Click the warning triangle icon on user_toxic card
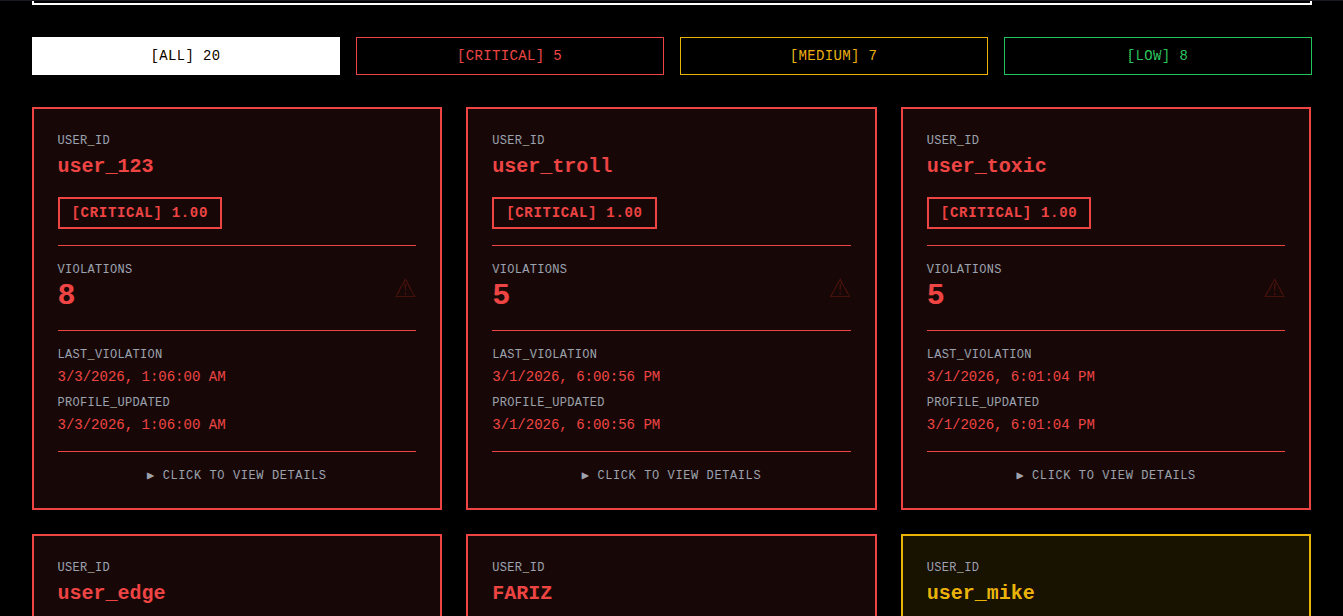1343x616 pixels. click(x=1274, y=288)
